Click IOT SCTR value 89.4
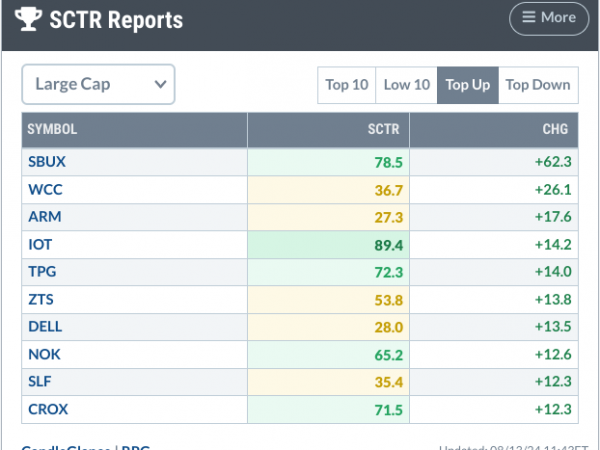Viewport: 600px width, 450px height. tap(388, 245)
